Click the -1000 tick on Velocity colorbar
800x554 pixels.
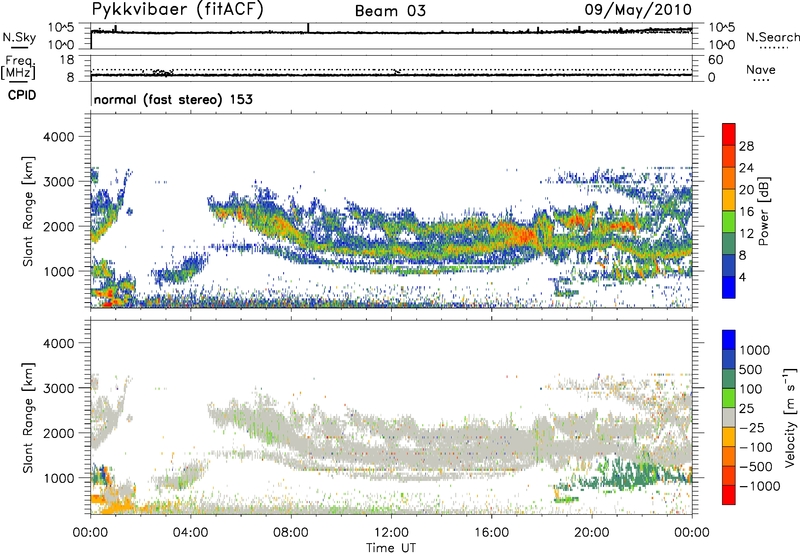point(759,486)
